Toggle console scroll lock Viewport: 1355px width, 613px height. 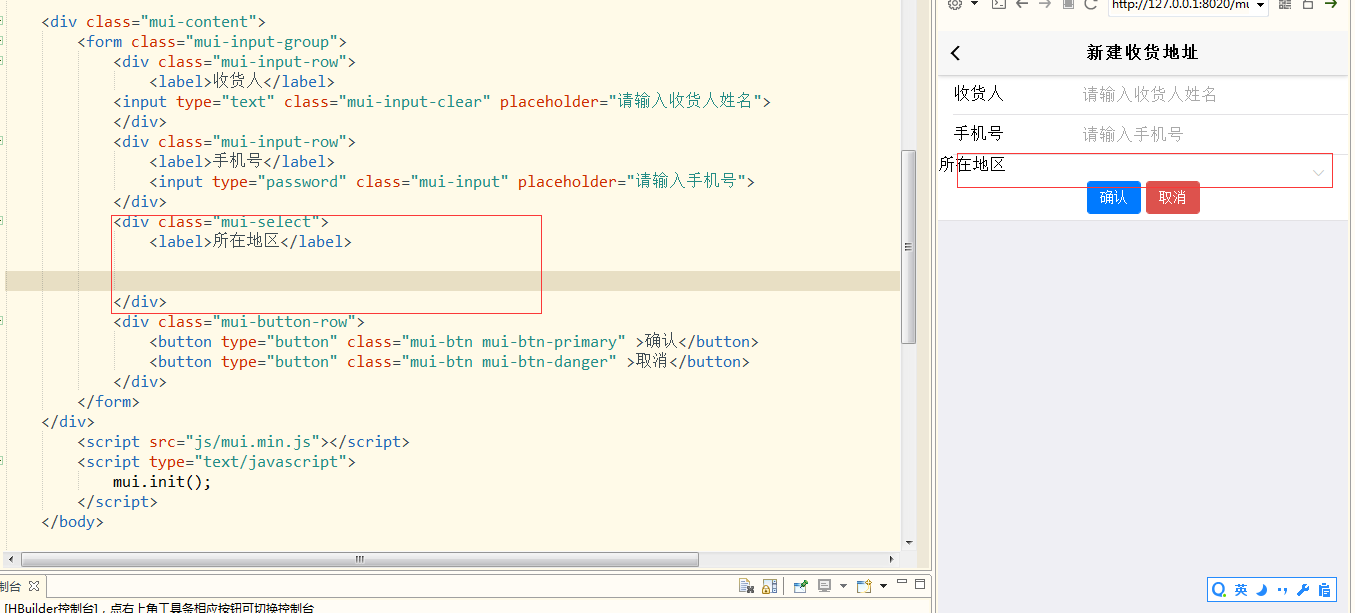pos(769,586)
